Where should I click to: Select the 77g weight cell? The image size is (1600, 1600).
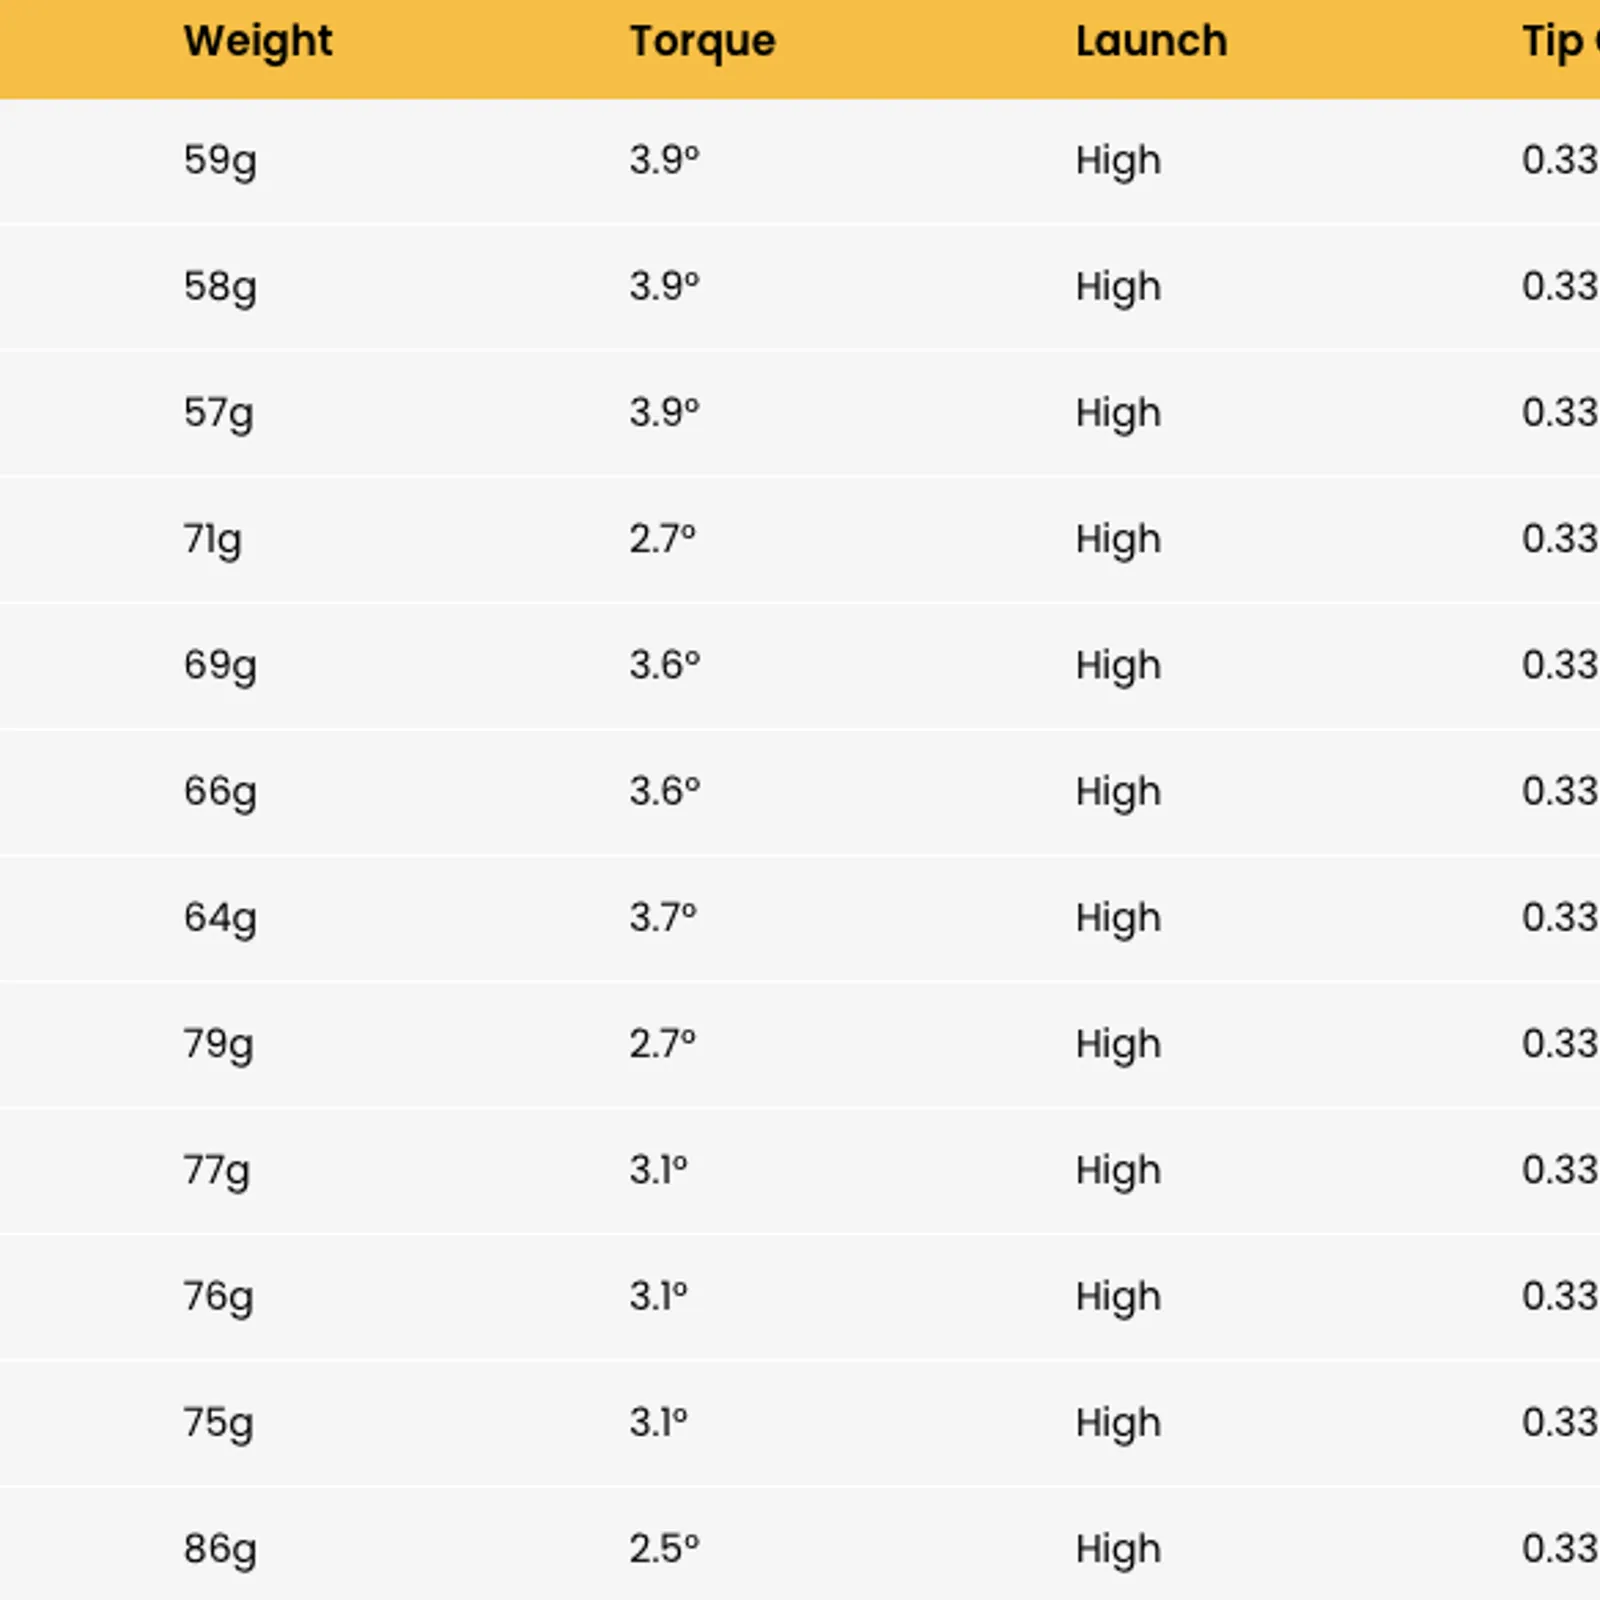click(x=216, y=1170)
